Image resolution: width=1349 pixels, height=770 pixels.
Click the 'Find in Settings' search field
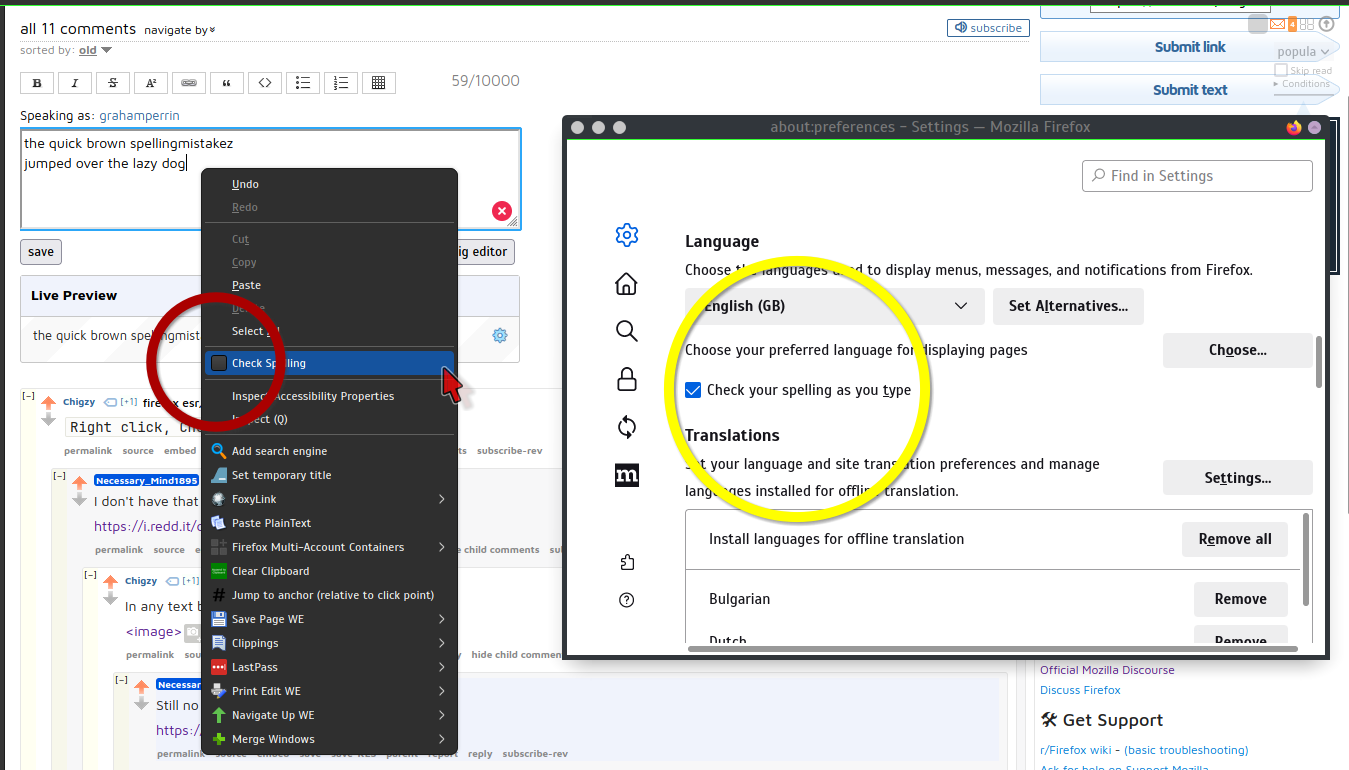point(1197,176)
